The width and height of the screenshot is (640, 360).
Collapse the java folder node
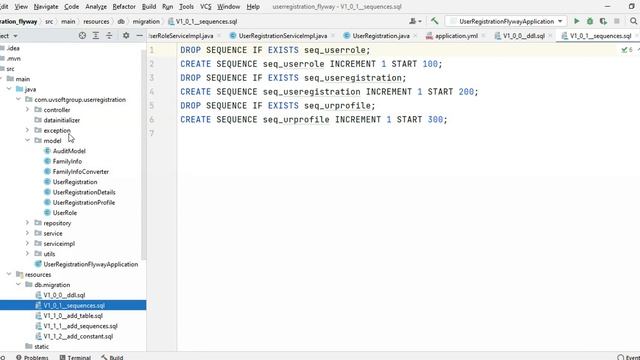(x=9, y=89)
